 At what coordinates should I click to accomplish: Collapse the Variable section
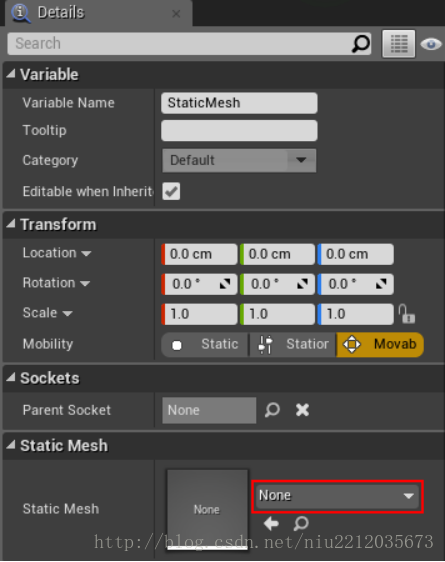pyautogui.click(x=11, y=74)
